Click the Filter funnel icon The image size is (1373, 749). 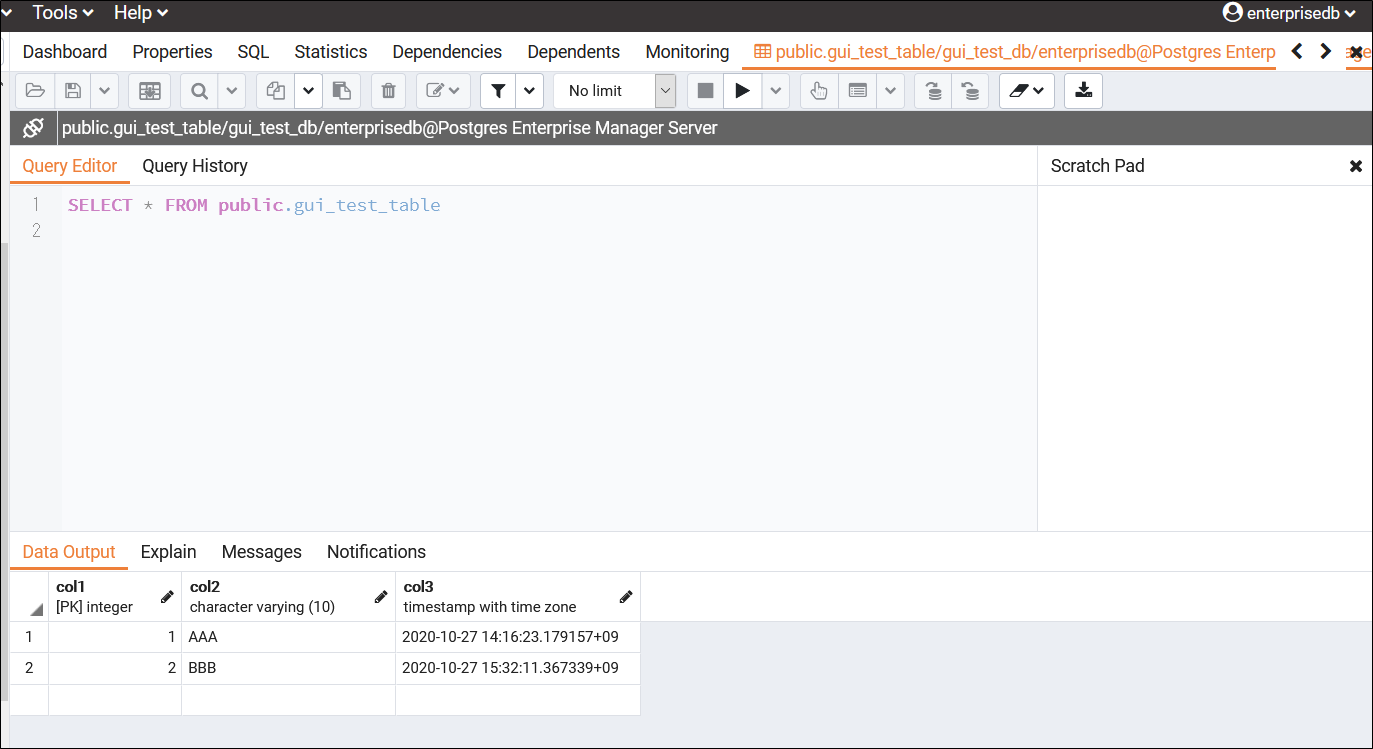[498, 91]
